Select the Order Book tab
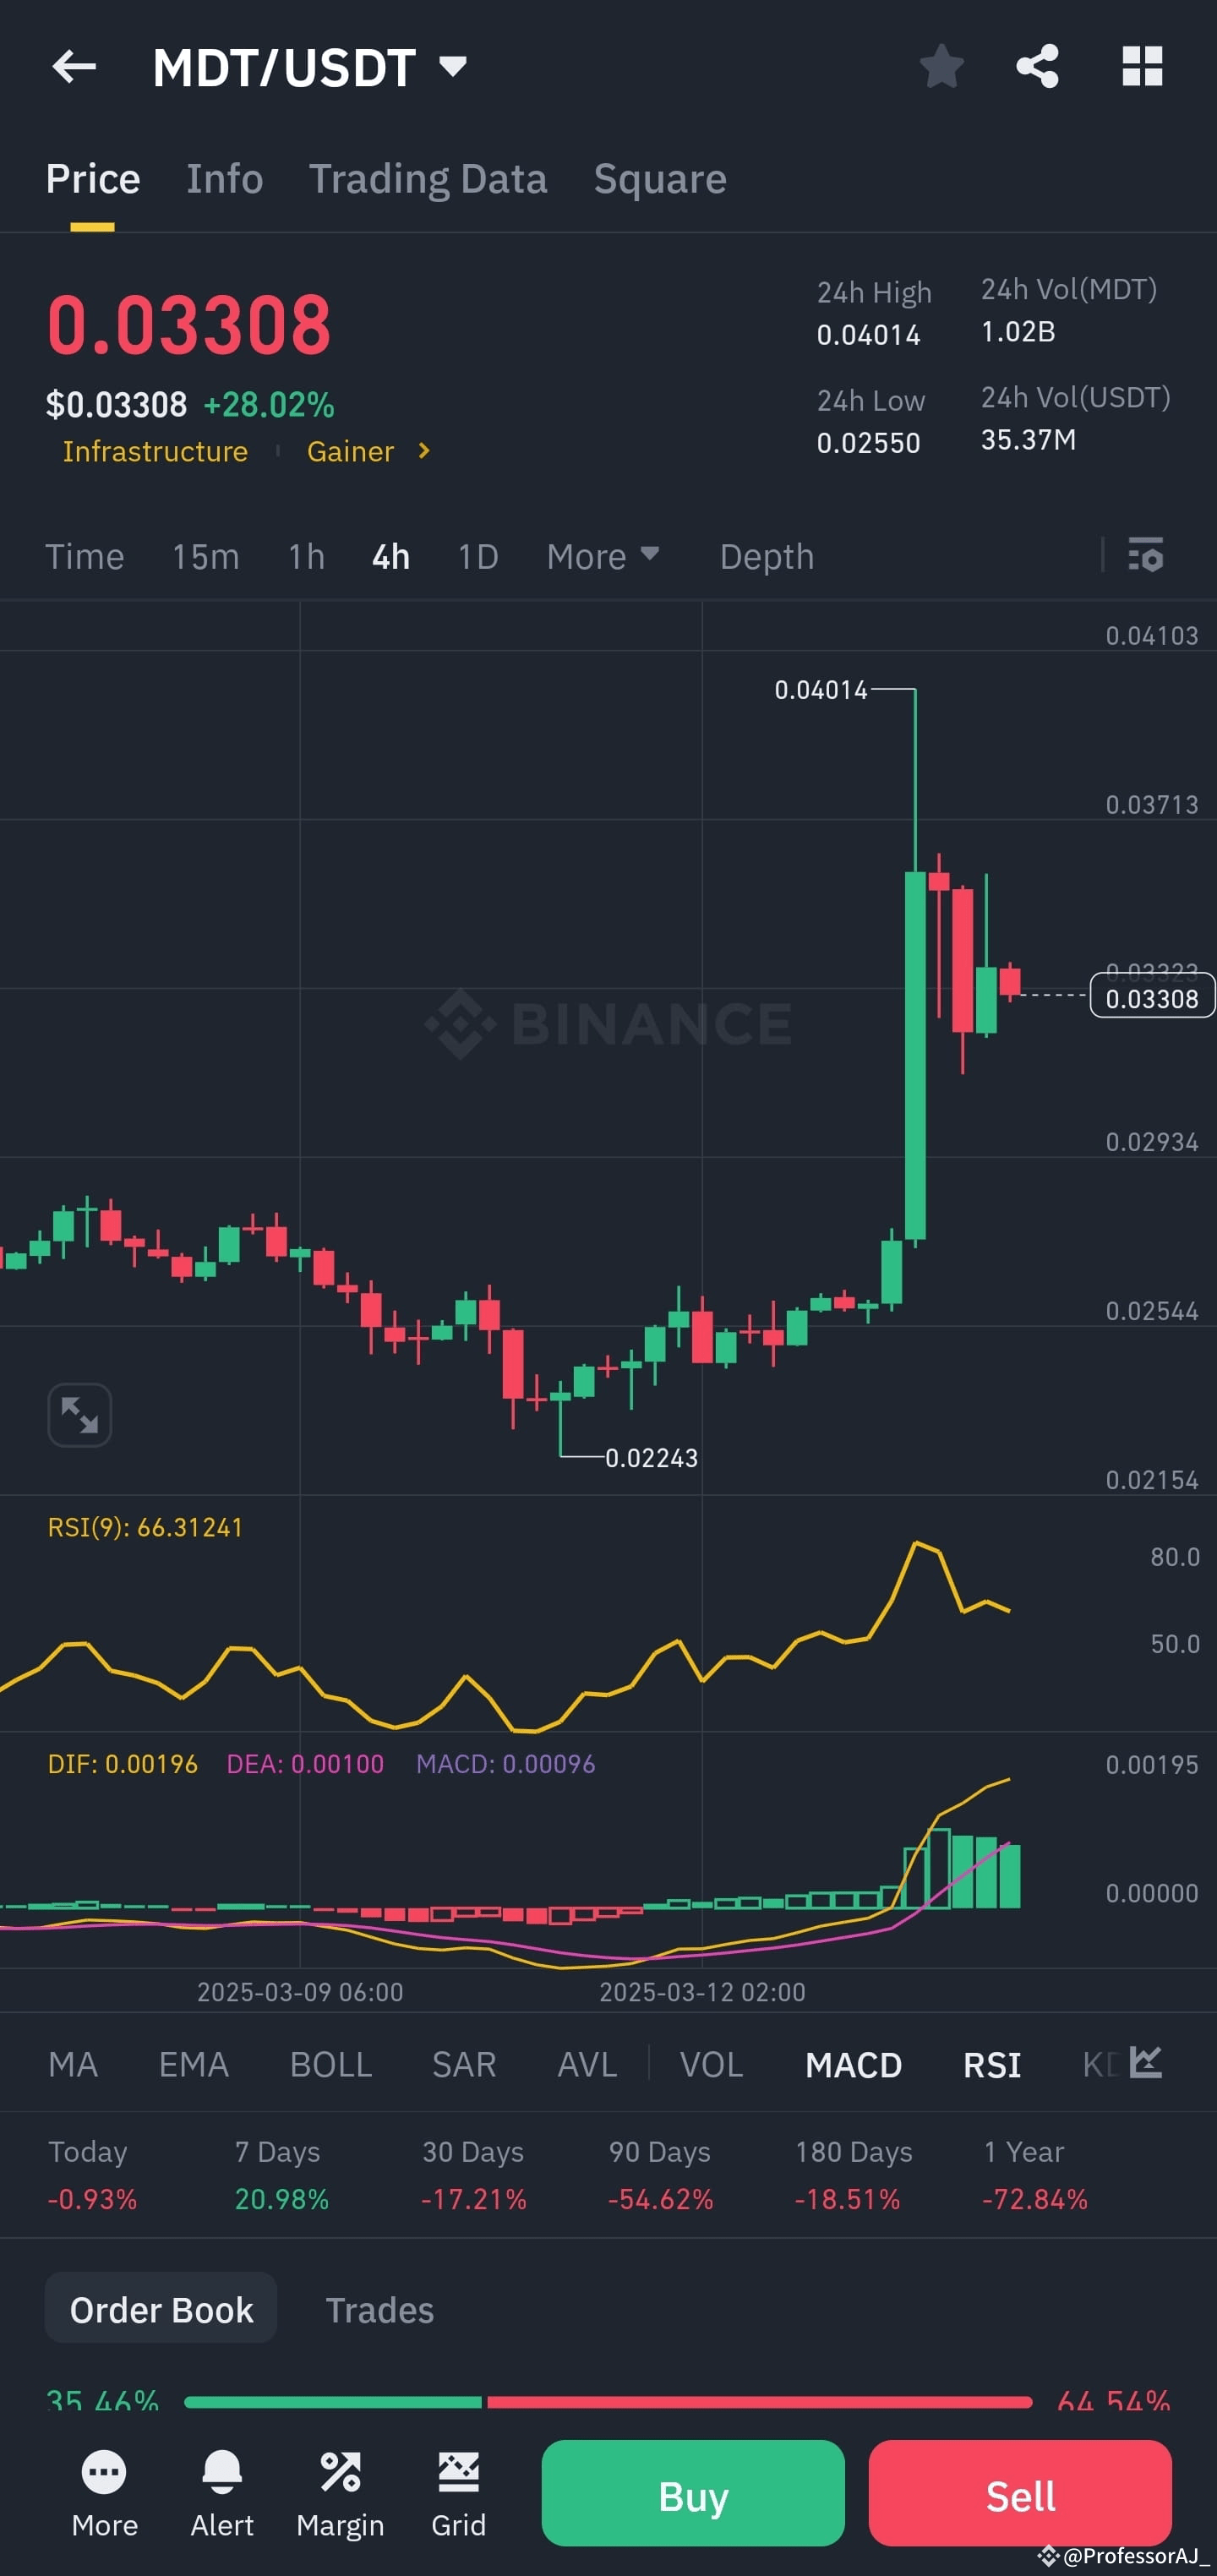The height and width of the screenshot is (2576, 1217). click(x=161, y=2310)
